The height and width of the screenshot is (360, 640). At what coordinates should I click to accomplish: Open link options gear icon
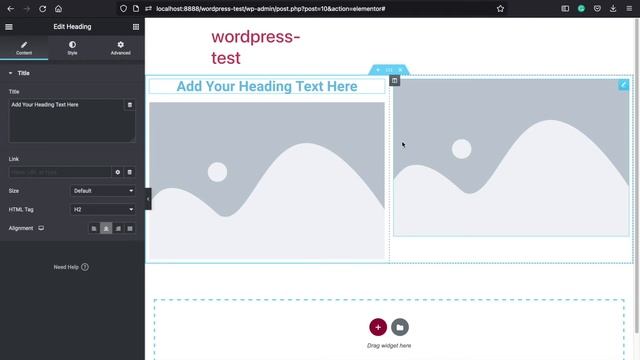[118, 172]
